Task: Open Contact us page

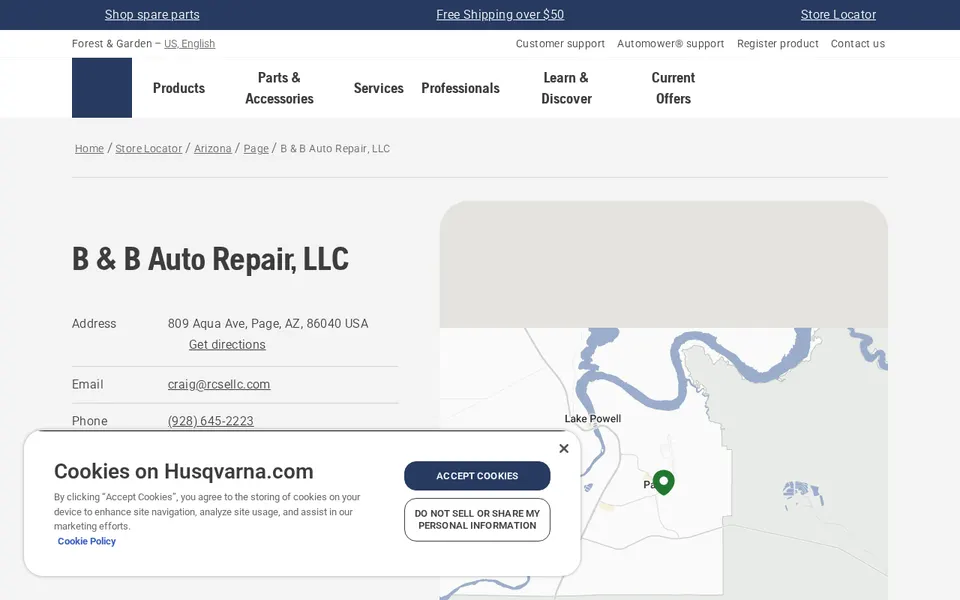Action: (858, 43)
